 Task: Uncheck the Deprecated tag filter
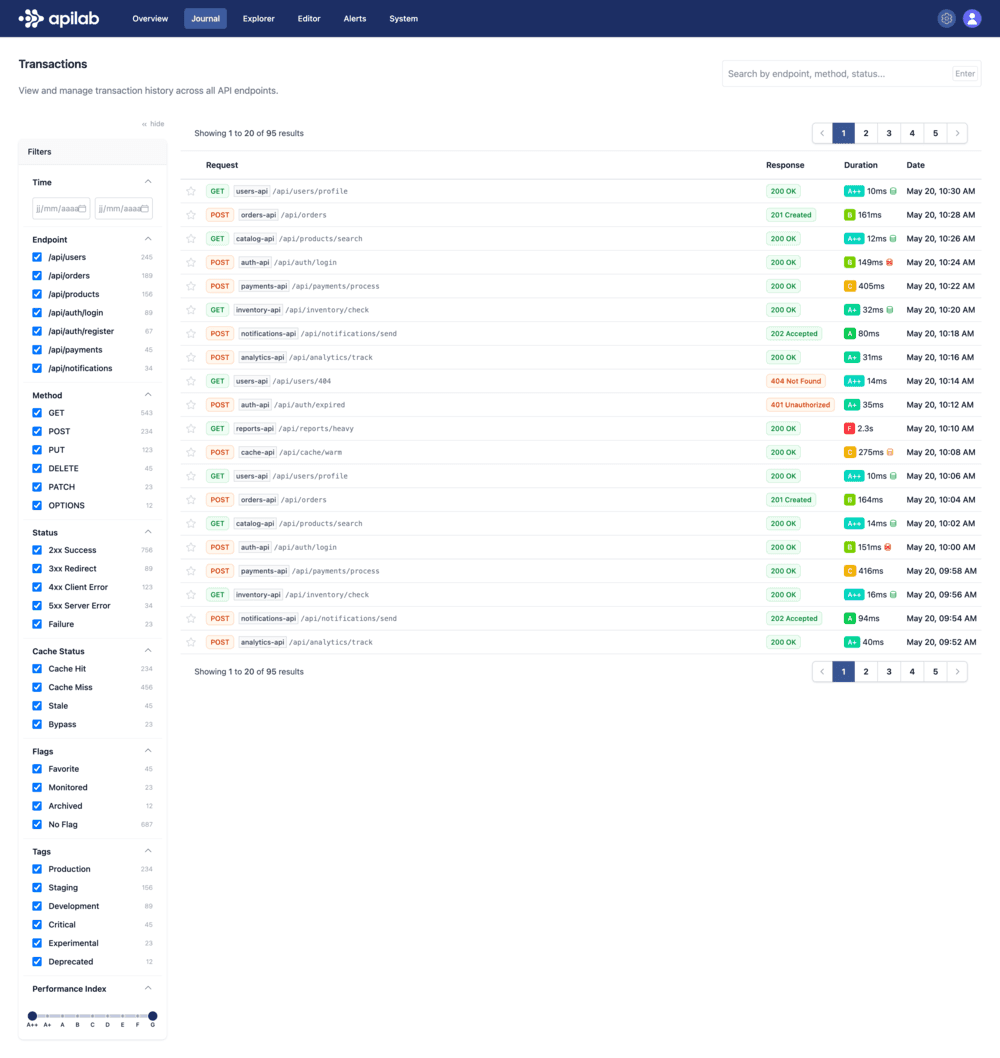tap(38, 961)
